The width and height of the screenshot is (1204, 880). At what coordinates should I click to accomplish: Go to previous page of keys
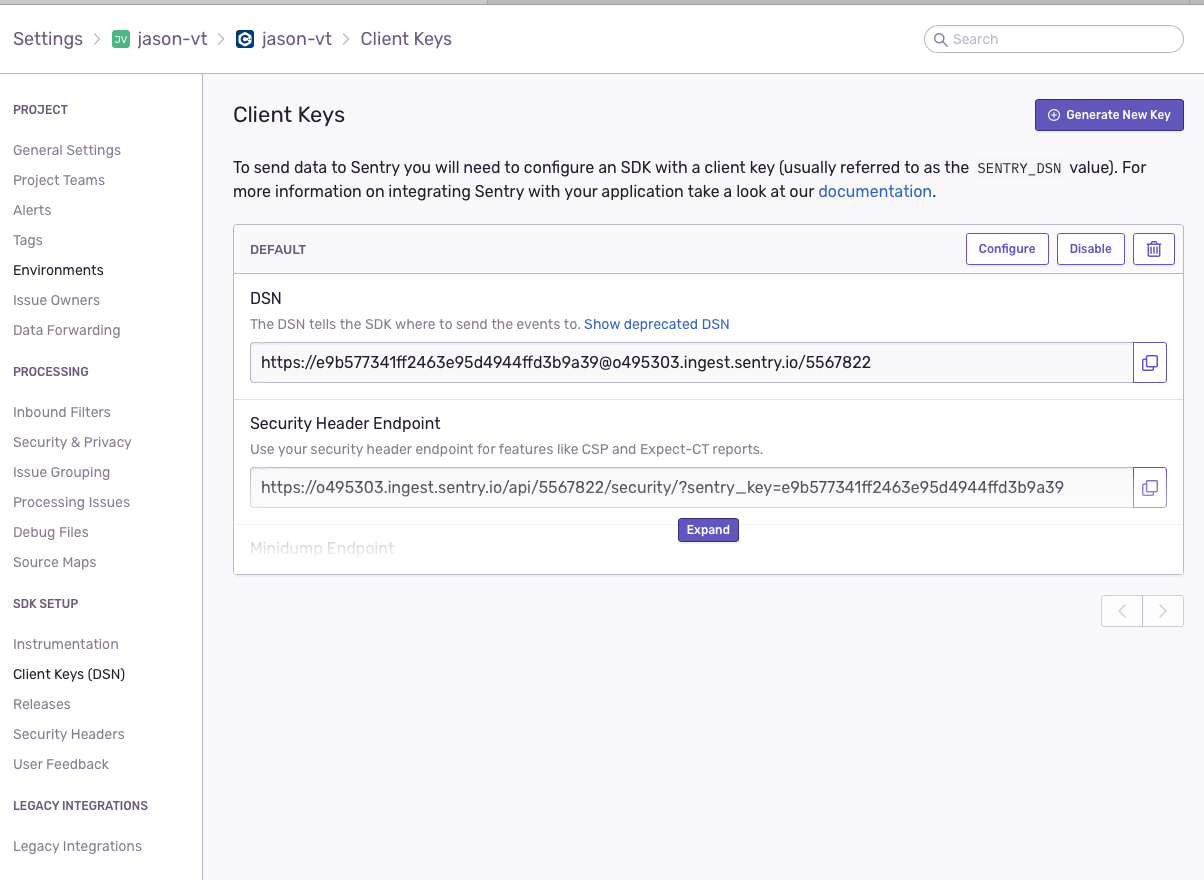click(1122, 611)
